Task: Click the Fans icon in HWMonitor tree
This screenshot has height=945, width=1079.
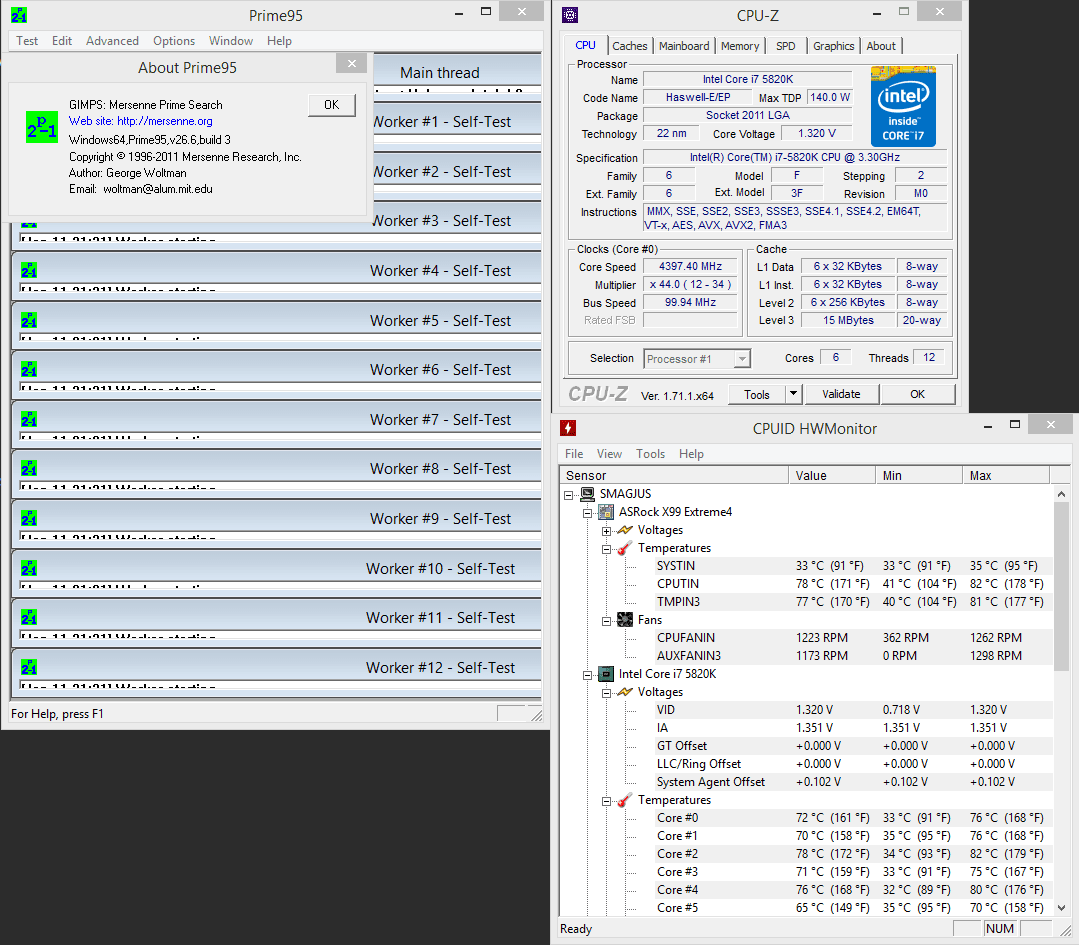Action: (625, 619)
